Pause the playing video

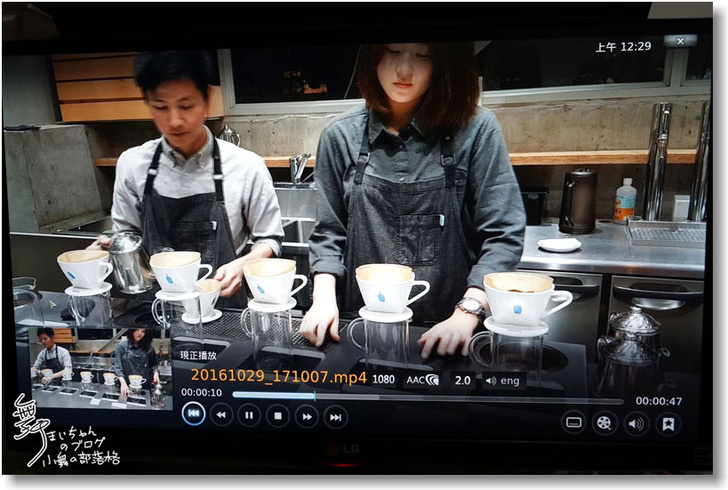(x=249, y=415)
